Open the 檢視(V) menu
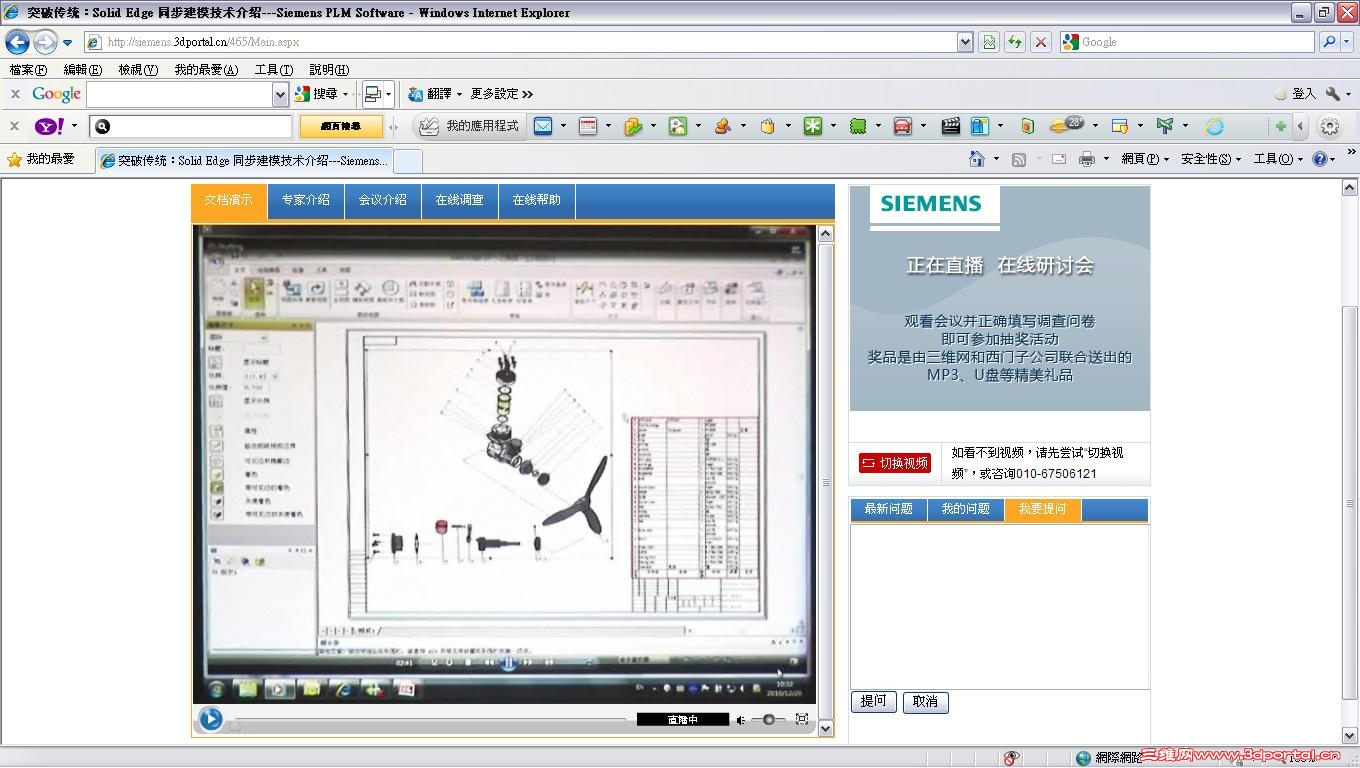The height and width of the screenshot is (768, 1360). point(138,70)
